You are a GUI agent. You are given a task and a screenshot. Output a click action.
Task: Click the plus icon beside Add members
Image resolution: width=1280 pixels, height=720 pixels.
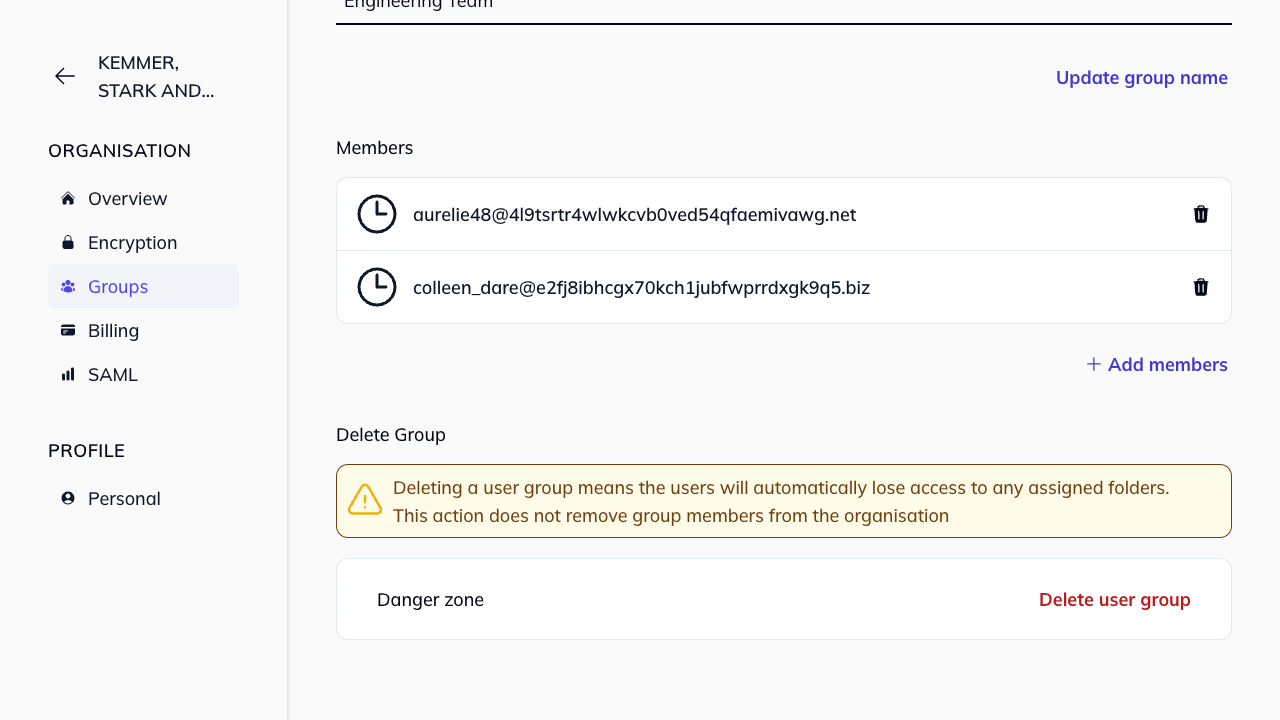[x=1093, y=364]
